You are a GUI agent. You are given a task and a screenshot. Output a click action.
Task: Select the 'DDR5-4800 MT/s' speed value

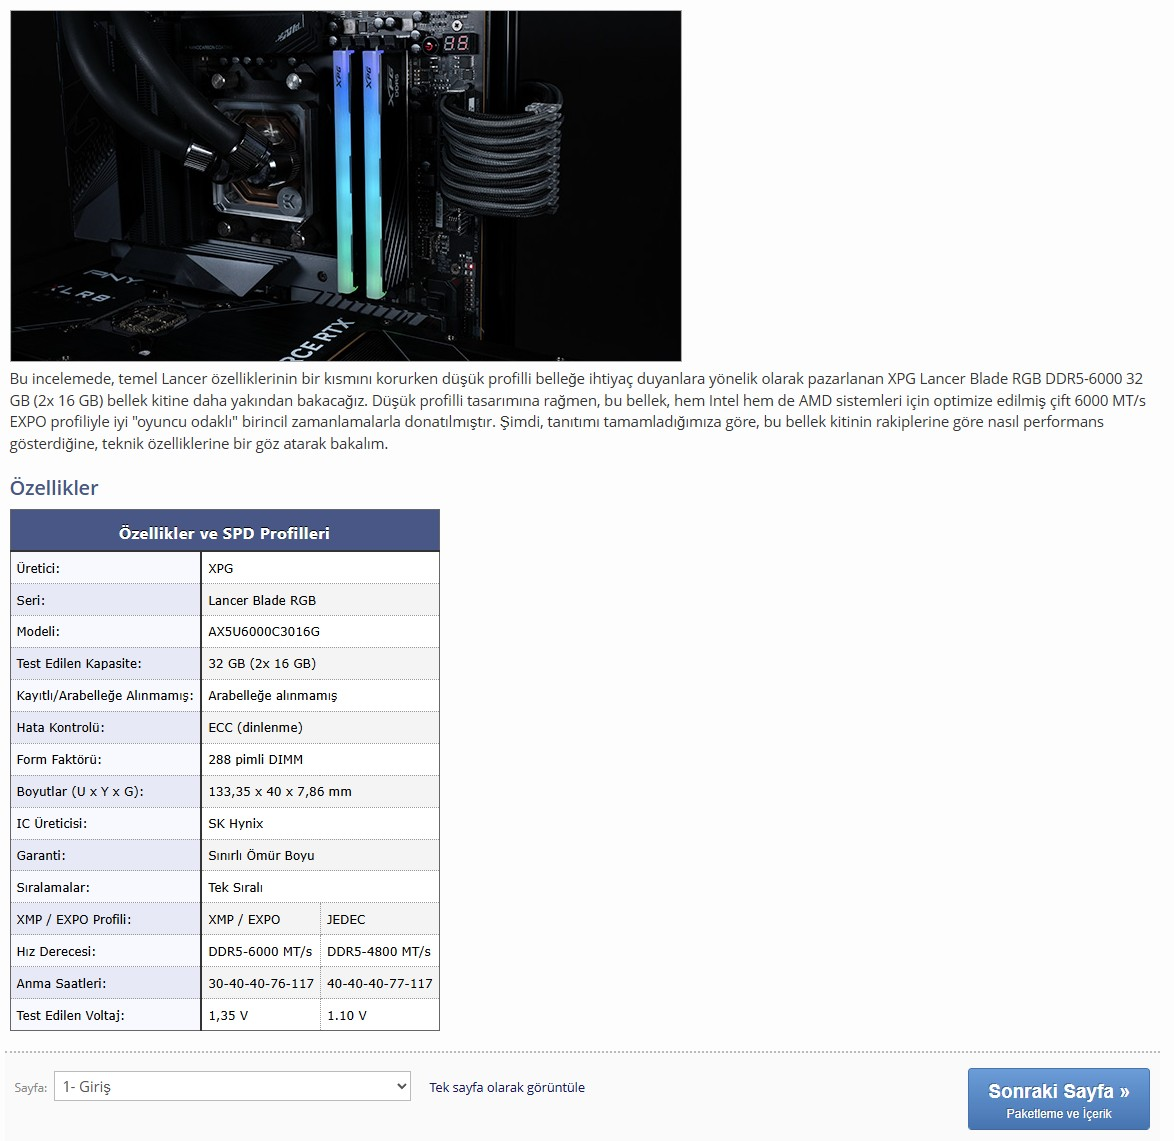click(379, 951)
